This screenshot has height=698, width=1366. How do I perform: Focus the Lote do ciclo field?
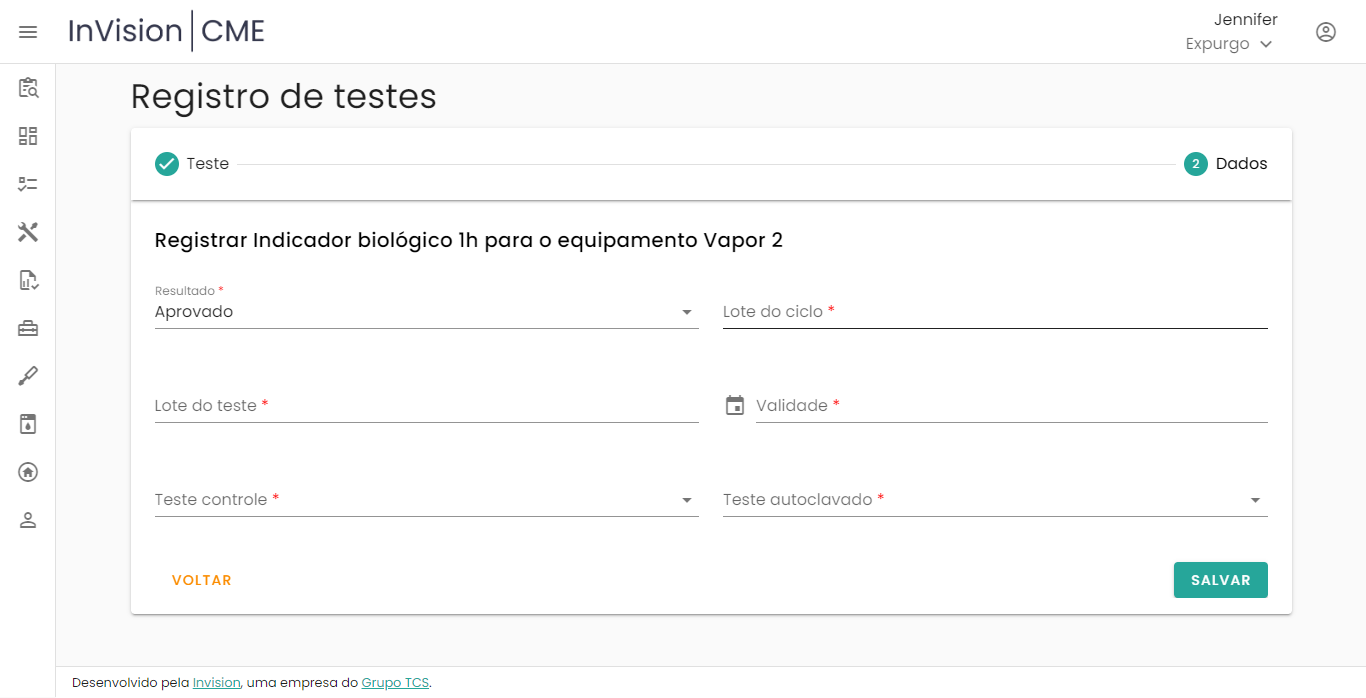pos(994,312)
